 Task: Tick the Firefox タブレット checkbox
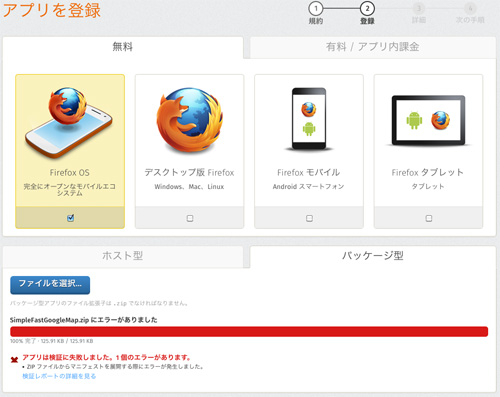(429, 218)
